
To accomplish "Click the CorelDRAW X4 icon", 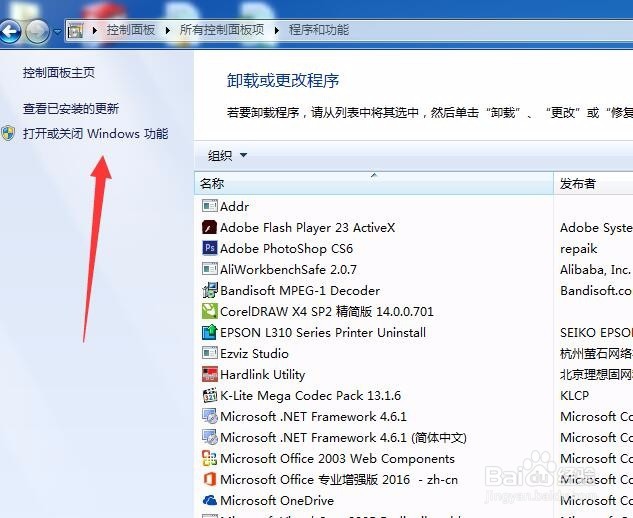I will tap(210, 311).
